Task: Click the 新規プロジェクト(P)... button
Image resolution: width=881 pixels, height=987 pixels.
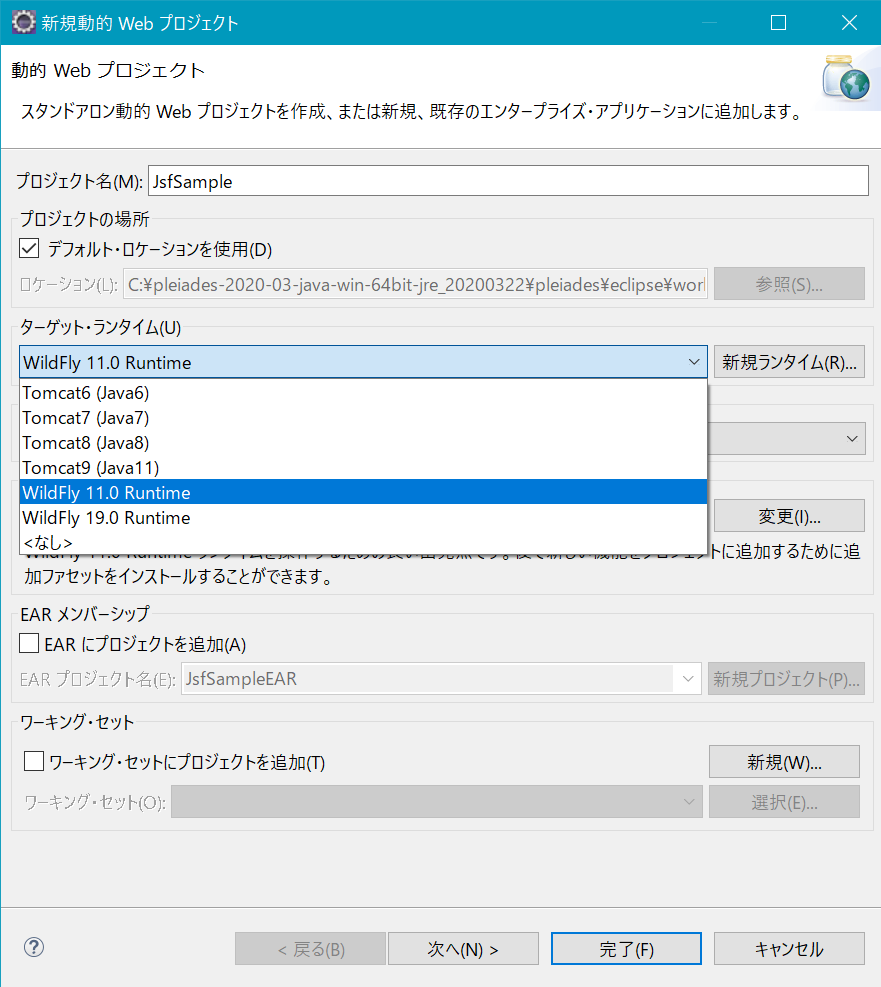Action: pyautogui.click(x=787, y=679)
